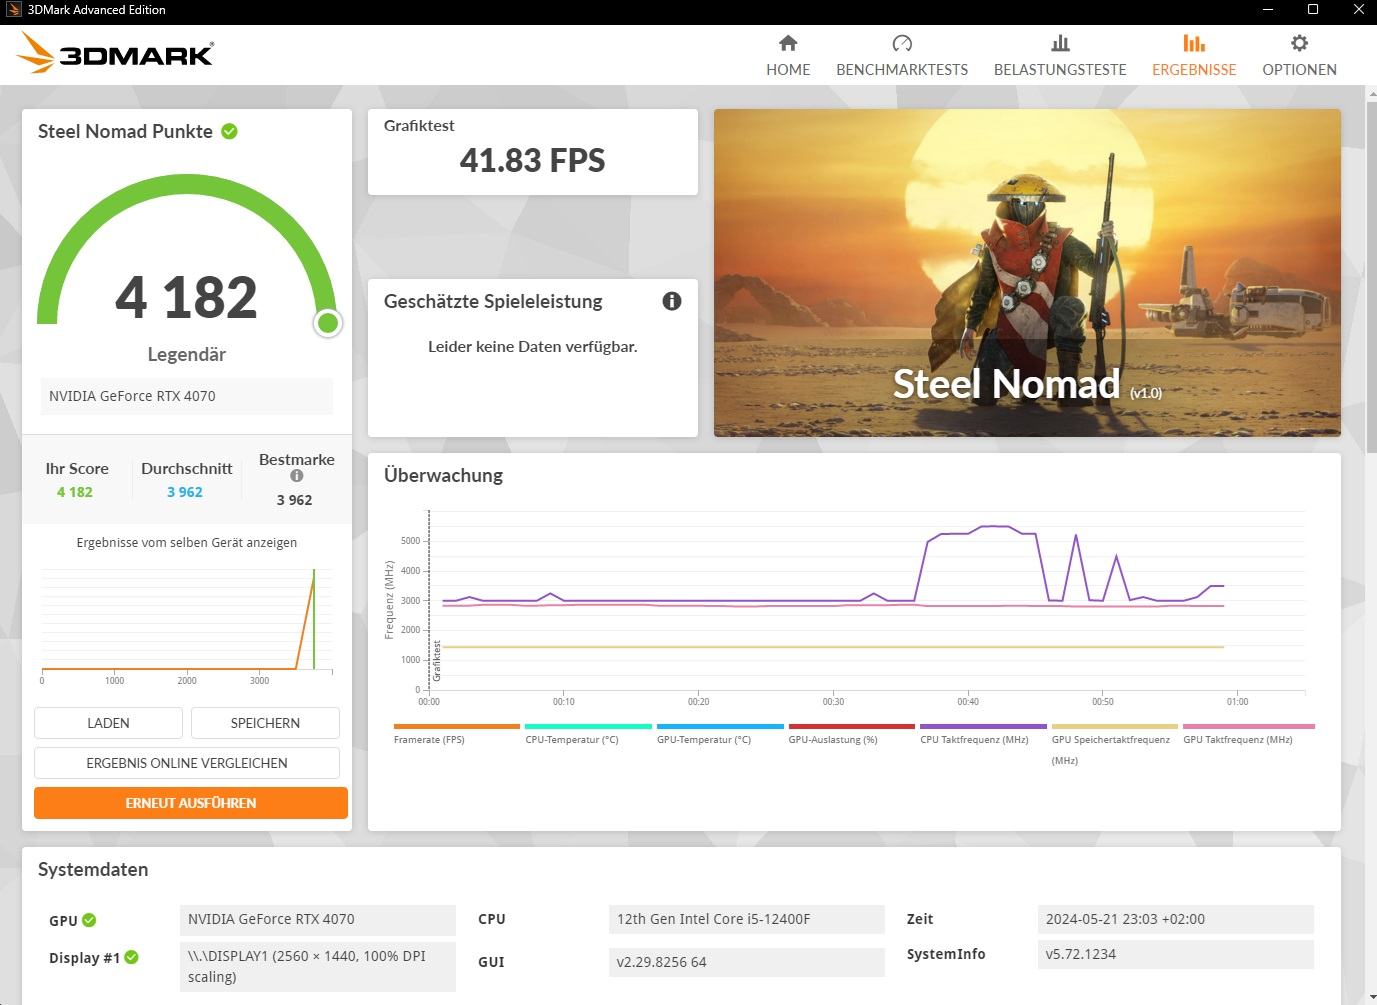Click the Überwachung frequency graph
This screenshot has height=1005, width=1377.
[866, 600]
